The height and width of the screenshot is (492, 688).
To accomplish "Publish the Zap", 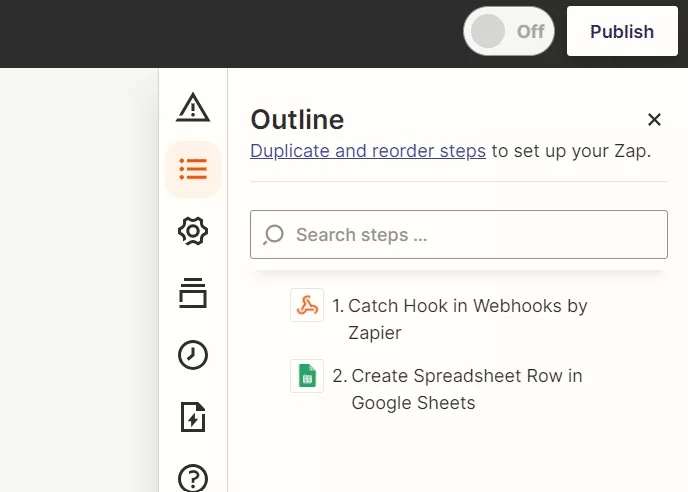I will 622,31.
